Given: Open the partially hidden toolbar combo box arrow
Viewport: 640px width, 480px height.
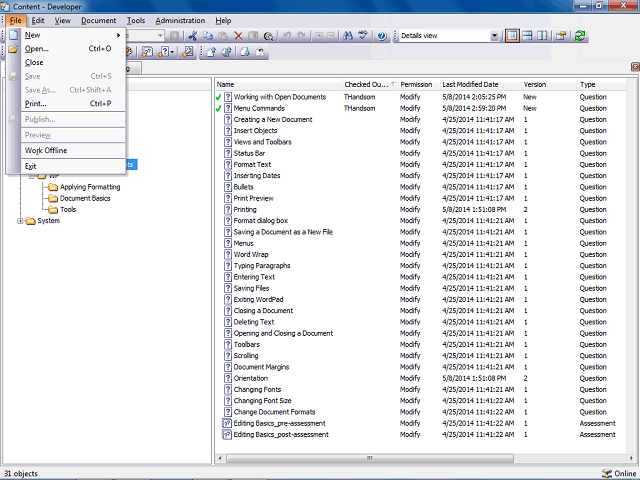Looking at the screenshot, I should coord(160,36).
